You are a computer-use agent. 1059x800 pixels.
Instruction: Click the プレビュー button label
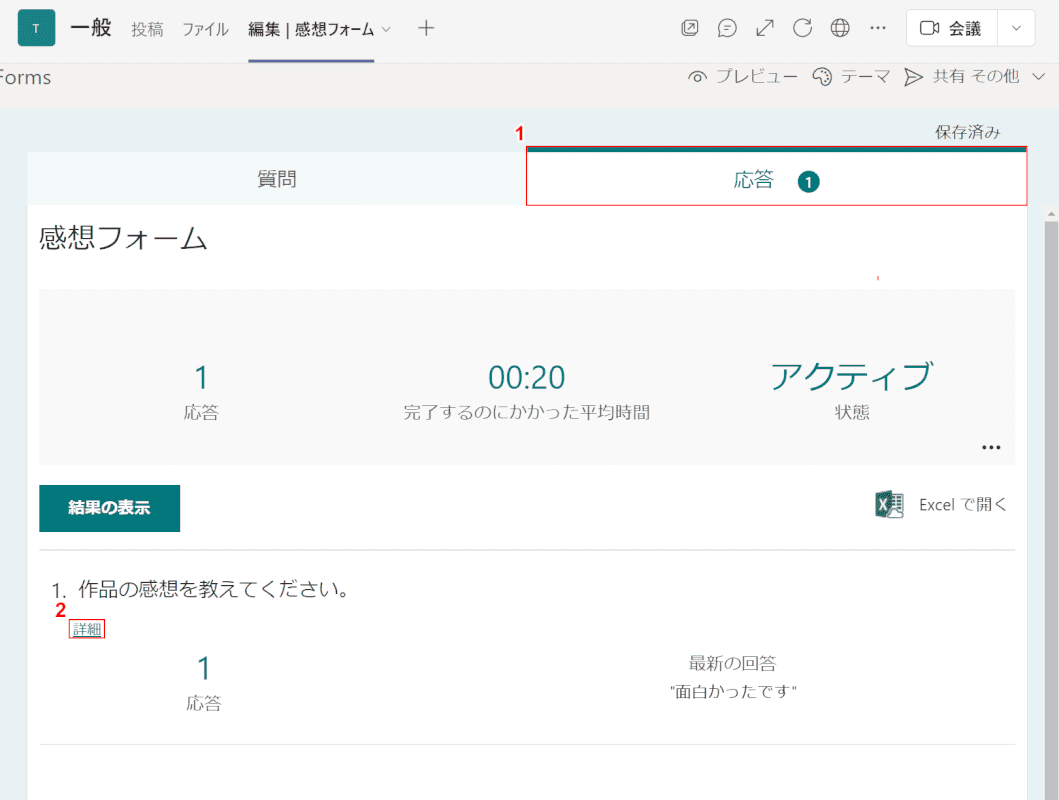click(x=756, y=77)
